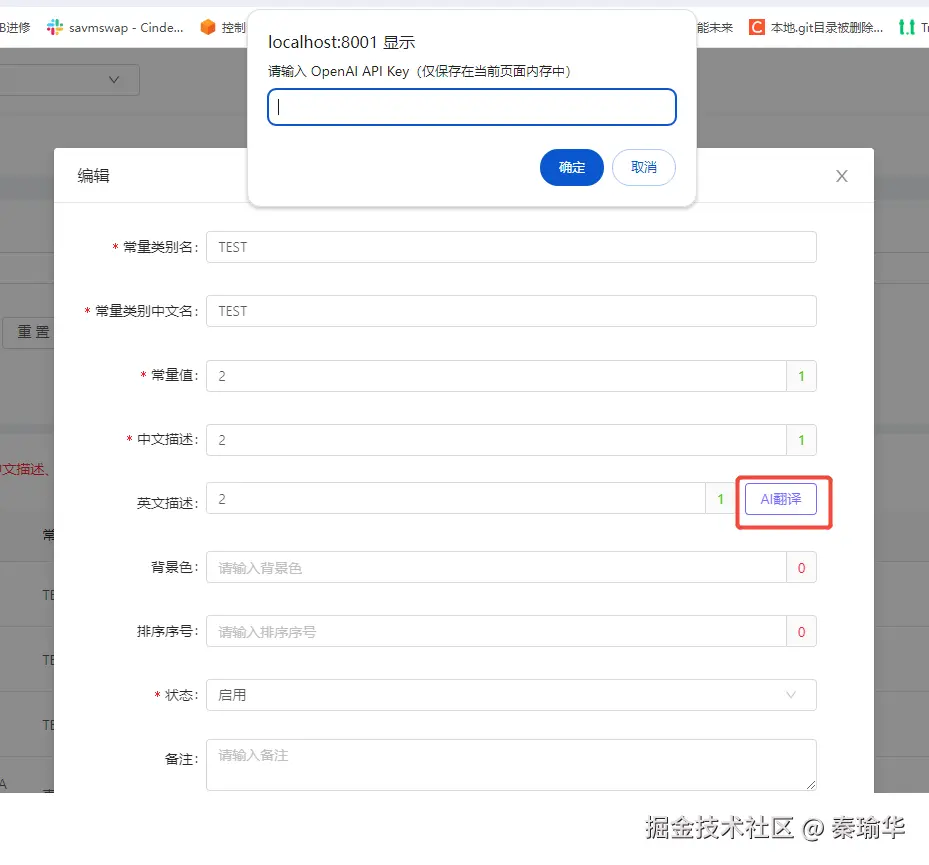
Task: Click the 常量类别名 field containing TEST
Action: click(x=511, y=247)
